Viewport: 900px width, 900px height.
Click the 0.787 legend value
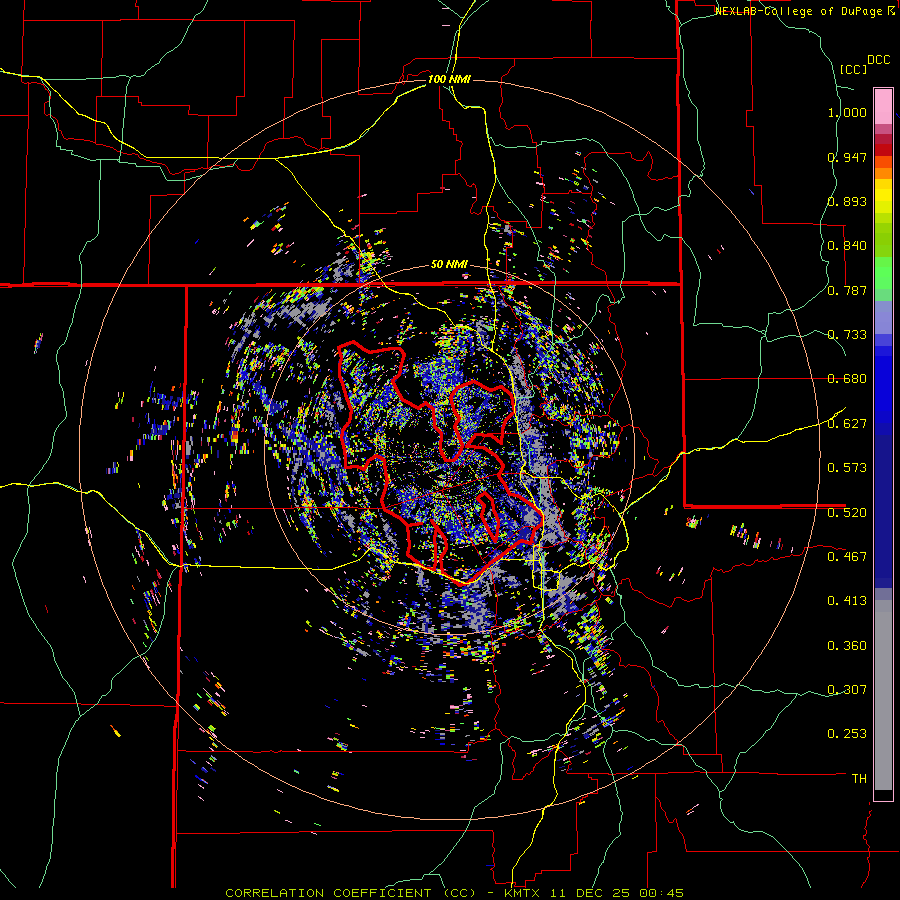point(847,290)
